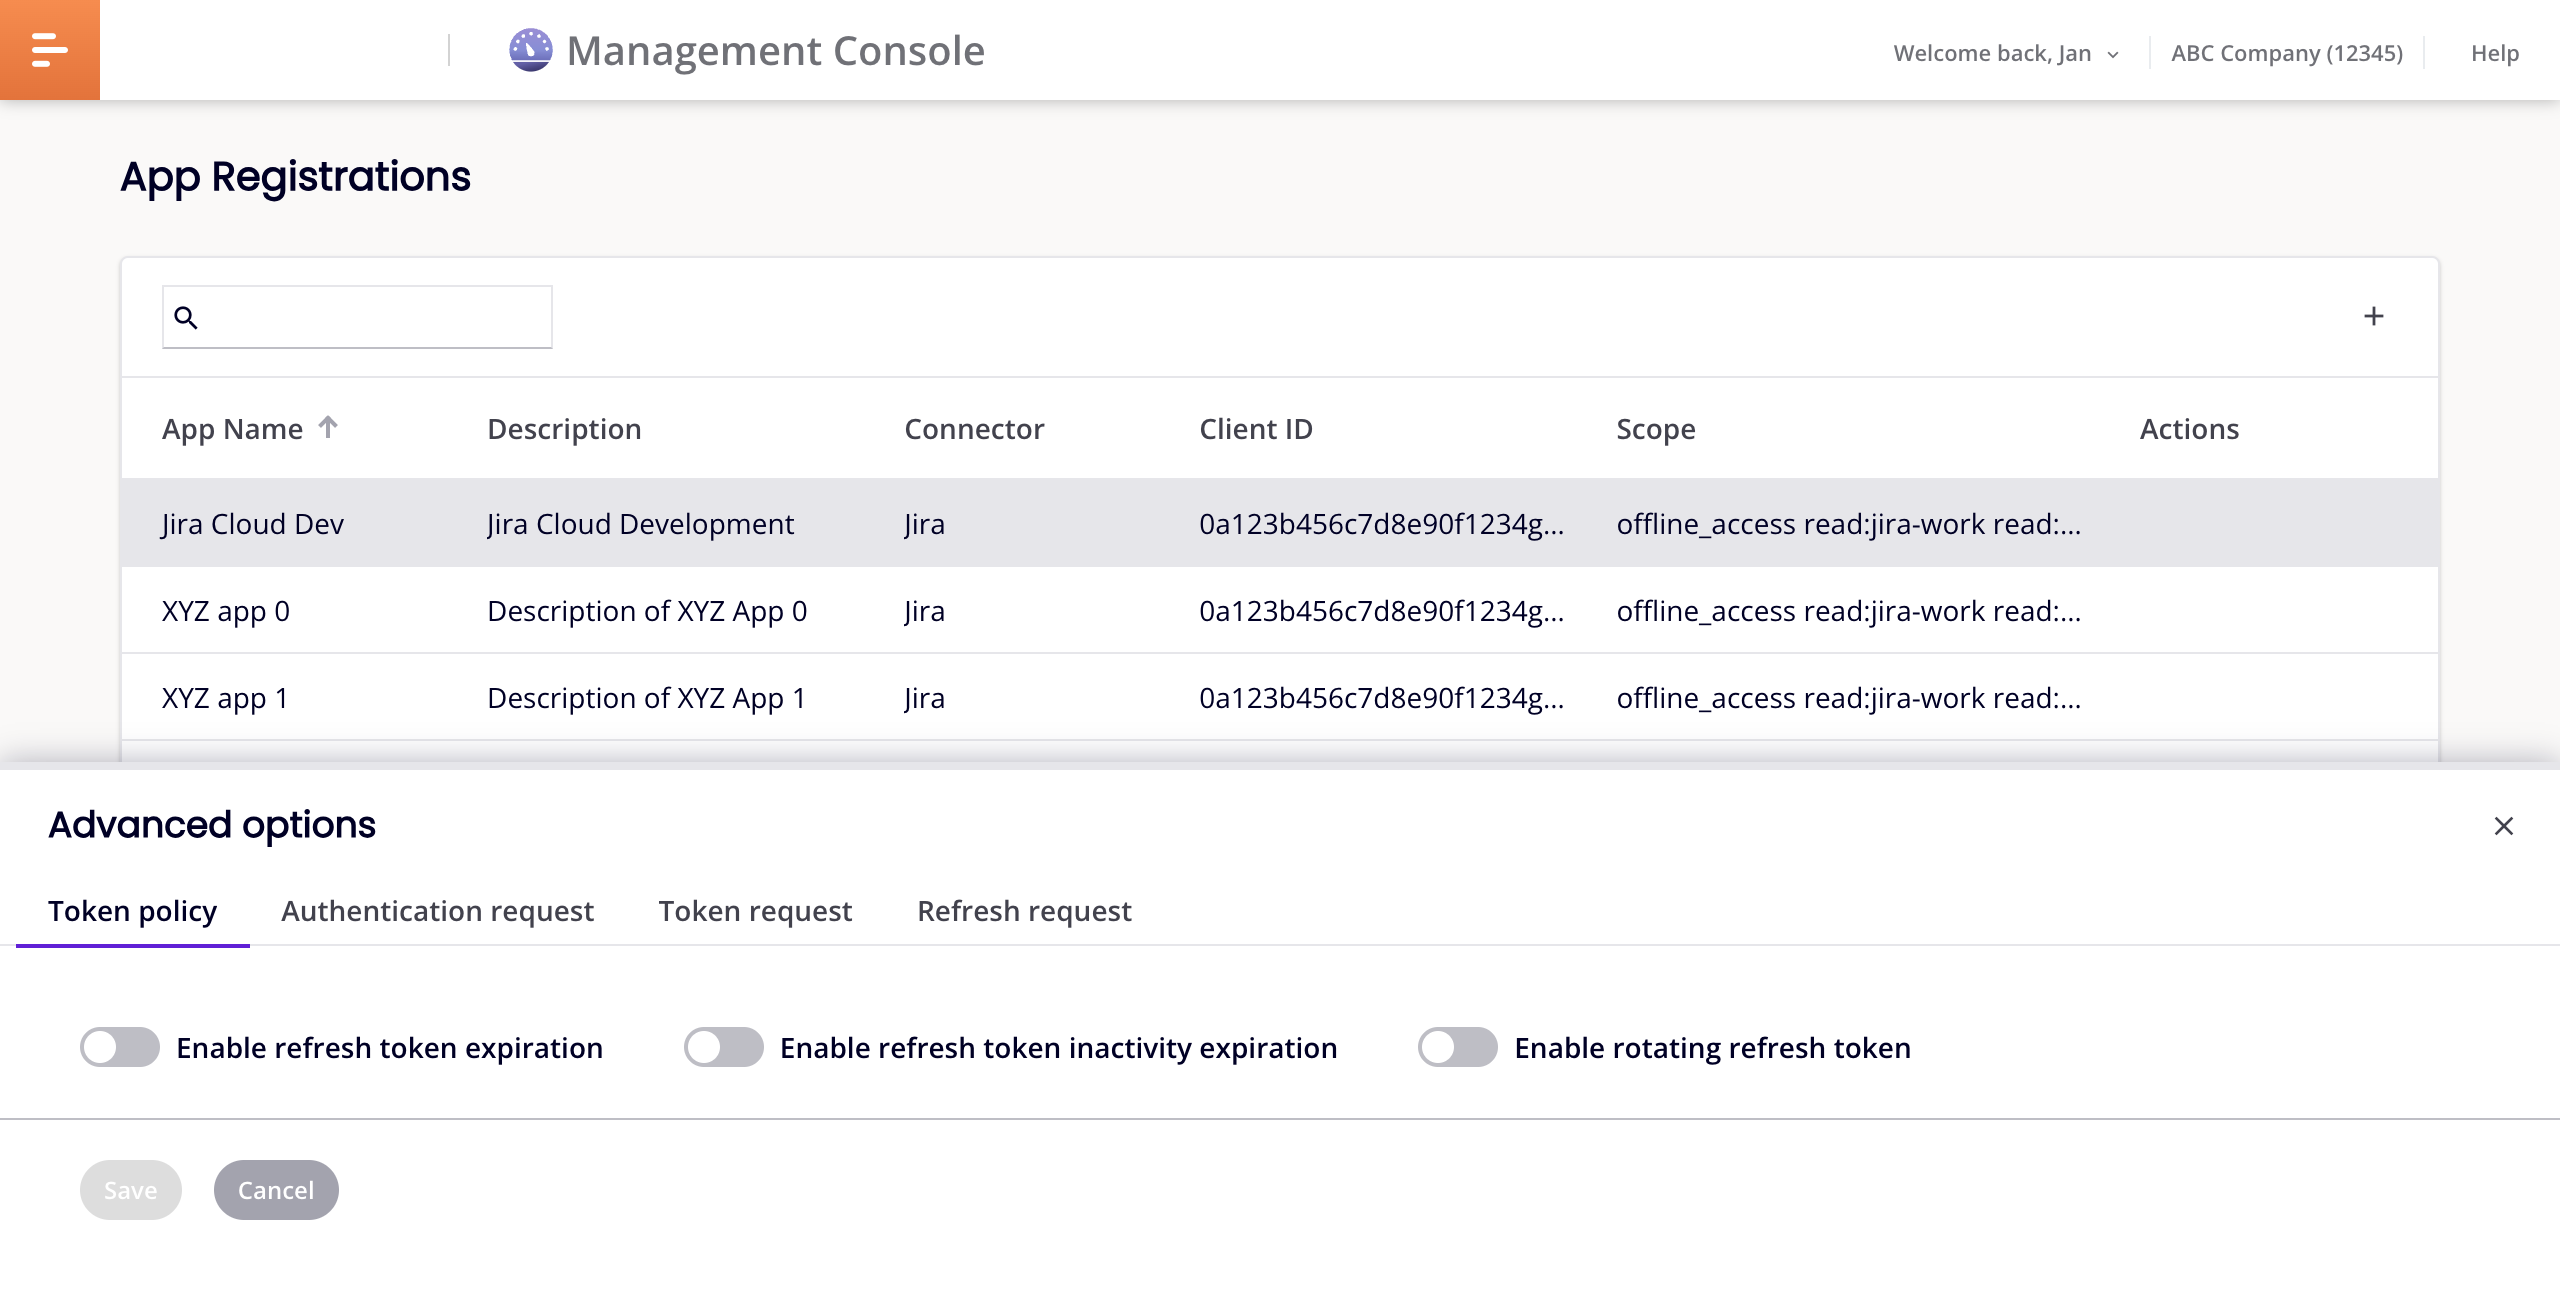Toggle Enable refresh token inactivity expiration
Screen dimensions: 2560x1300
723,1046
